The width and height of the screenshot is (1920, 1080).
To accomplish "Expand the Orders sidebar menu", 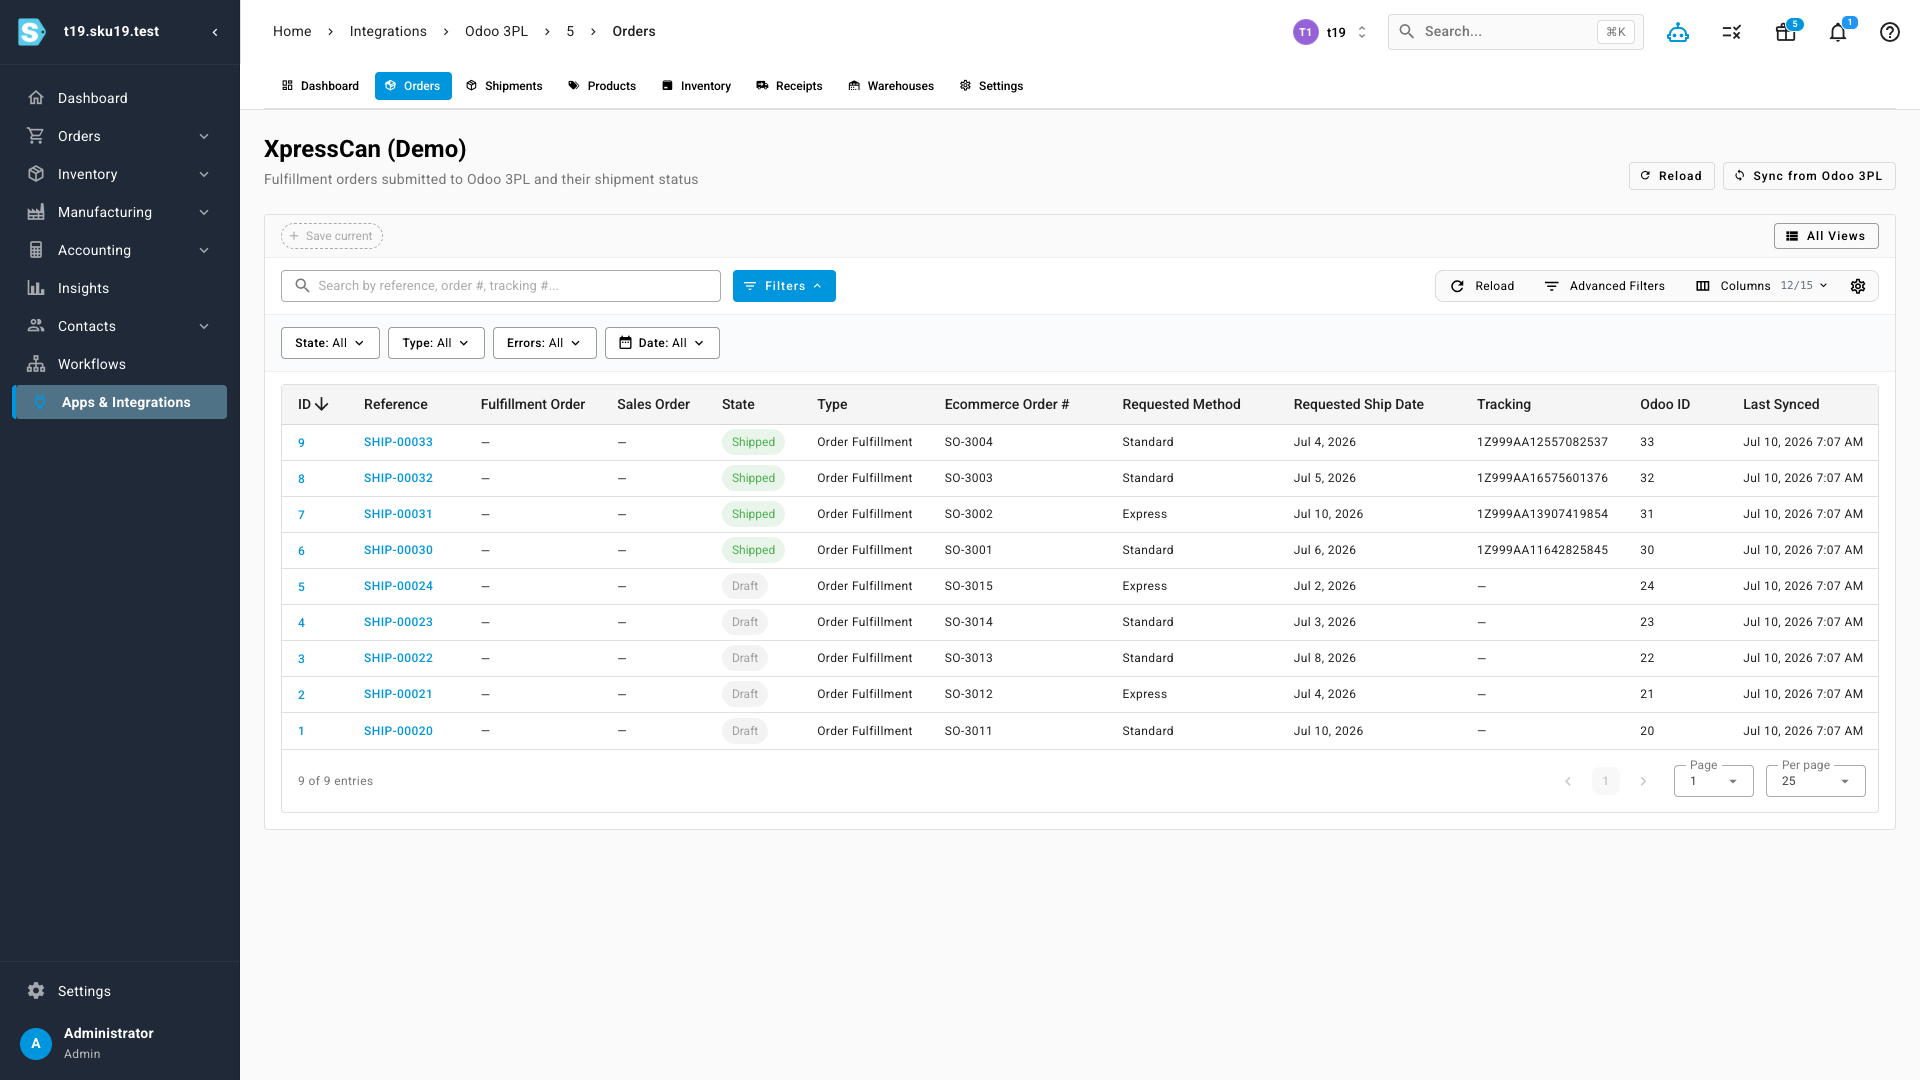I will (x=204, y=136).
